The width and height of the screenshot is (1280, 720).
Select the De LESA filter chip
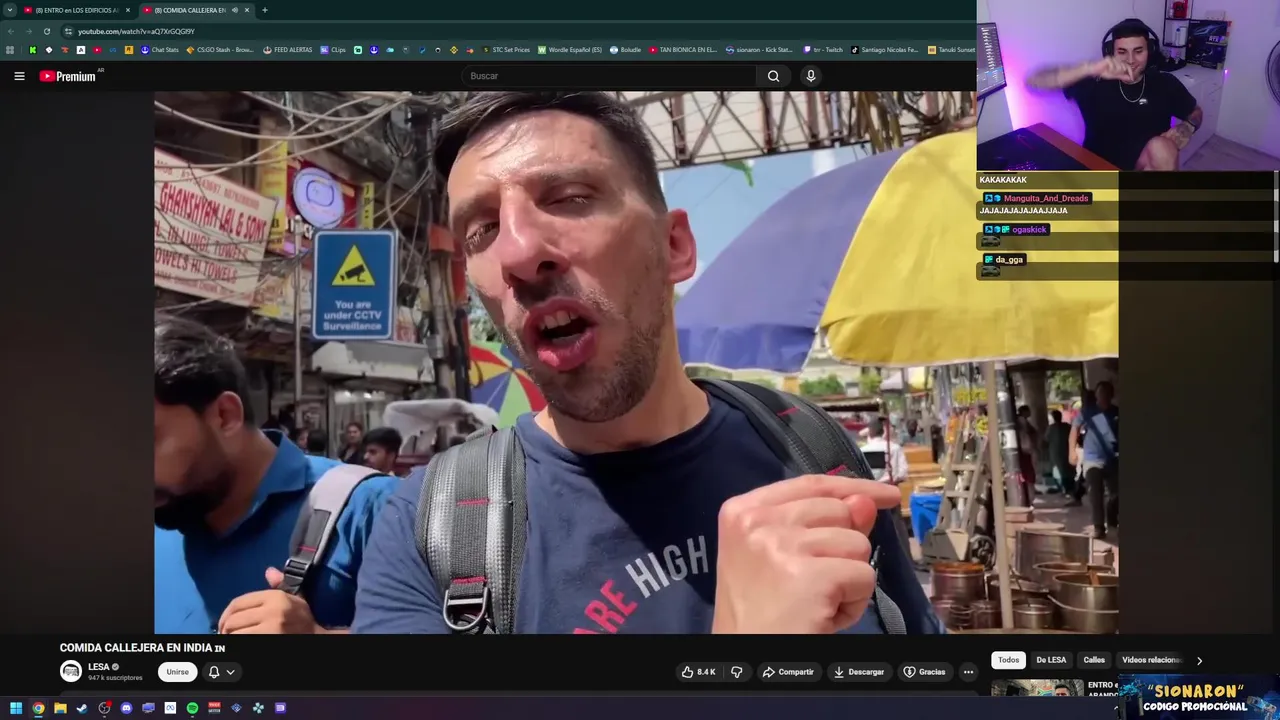click(1051, 660)
